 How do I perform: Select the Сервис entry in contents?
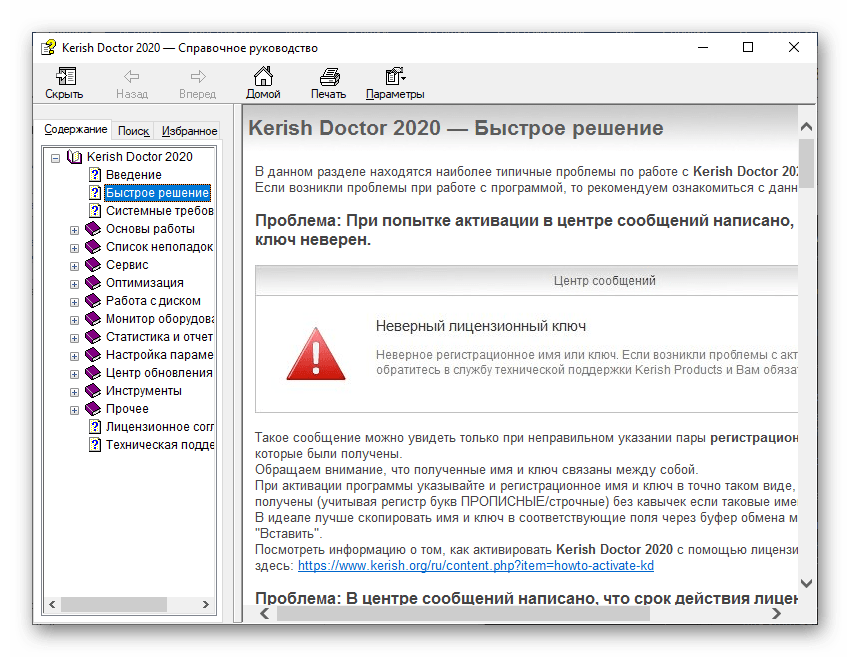(127, 265)
